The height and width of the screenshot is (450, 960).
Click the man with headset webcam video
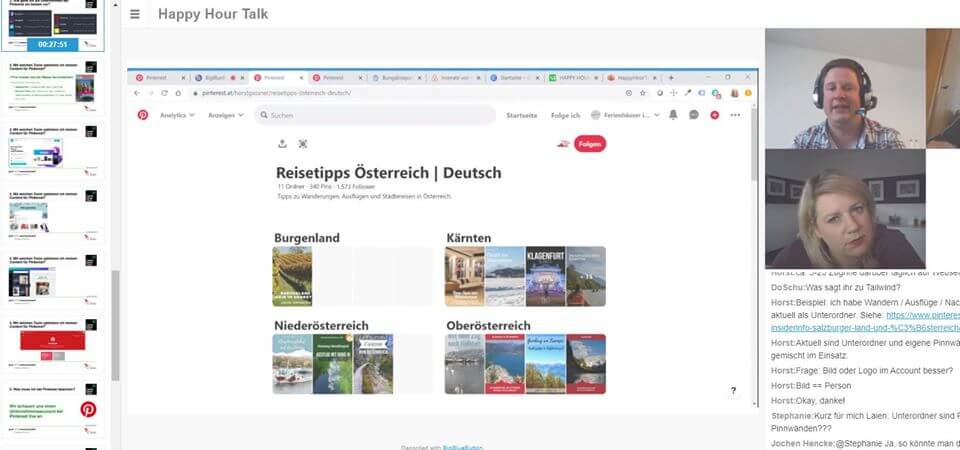point(845,89)
